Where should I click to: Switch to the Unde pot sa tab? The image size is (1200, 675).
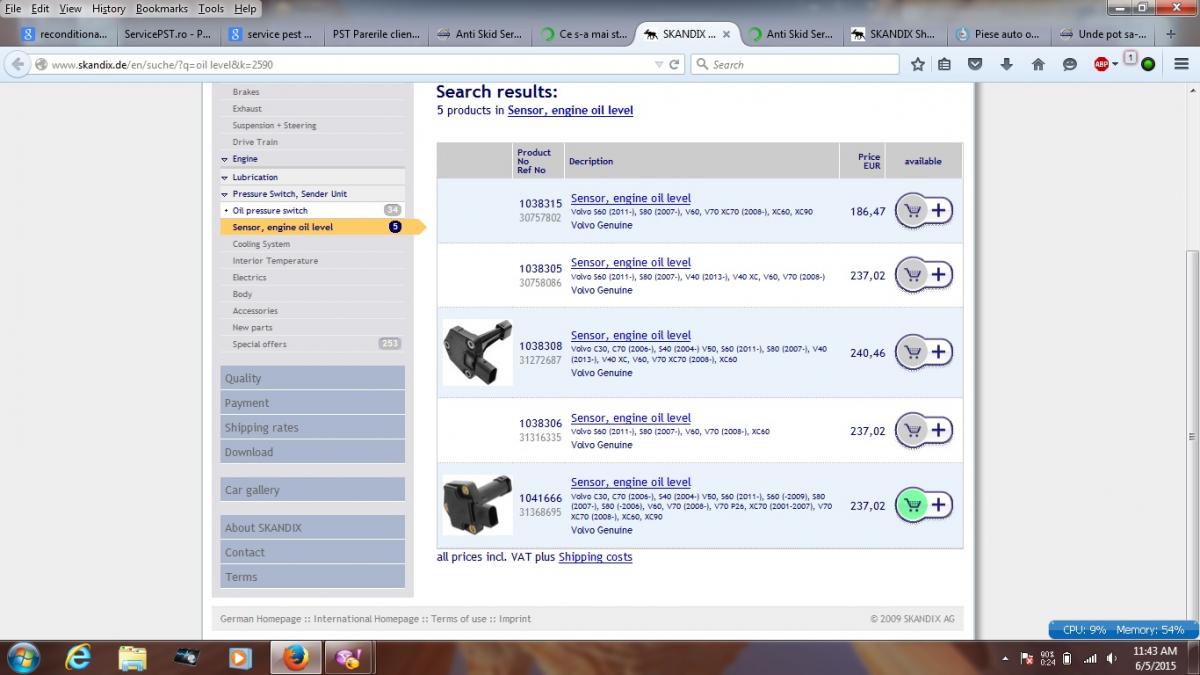click(x=1103, y=34)
